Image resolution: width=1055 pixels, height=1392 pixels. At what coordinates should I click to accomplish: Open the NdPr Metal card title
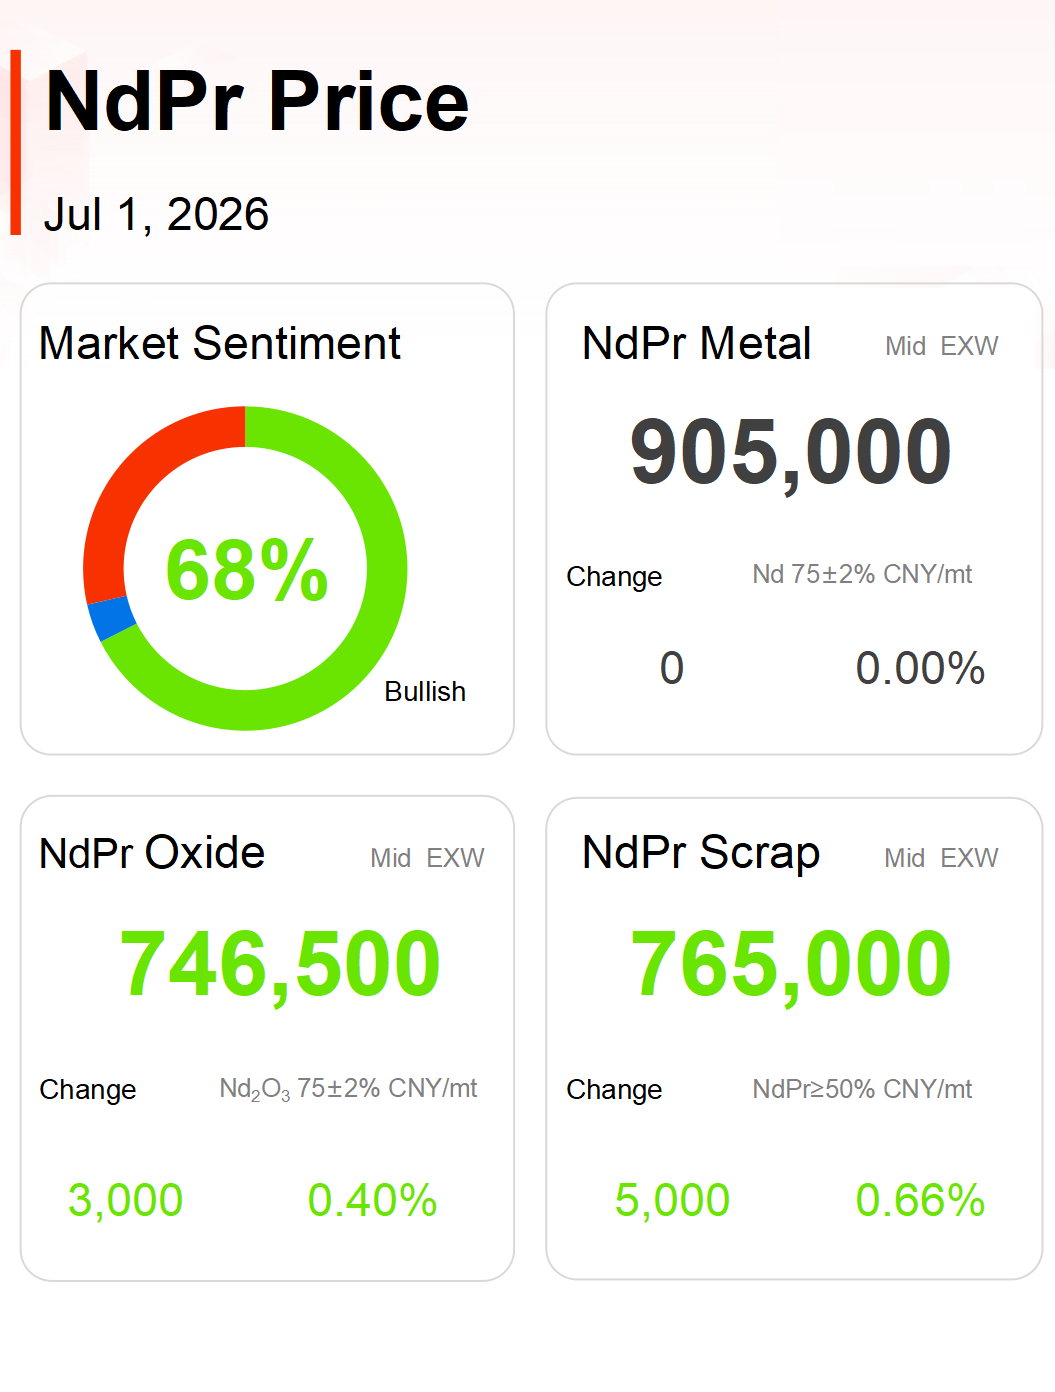coord(696,343)
